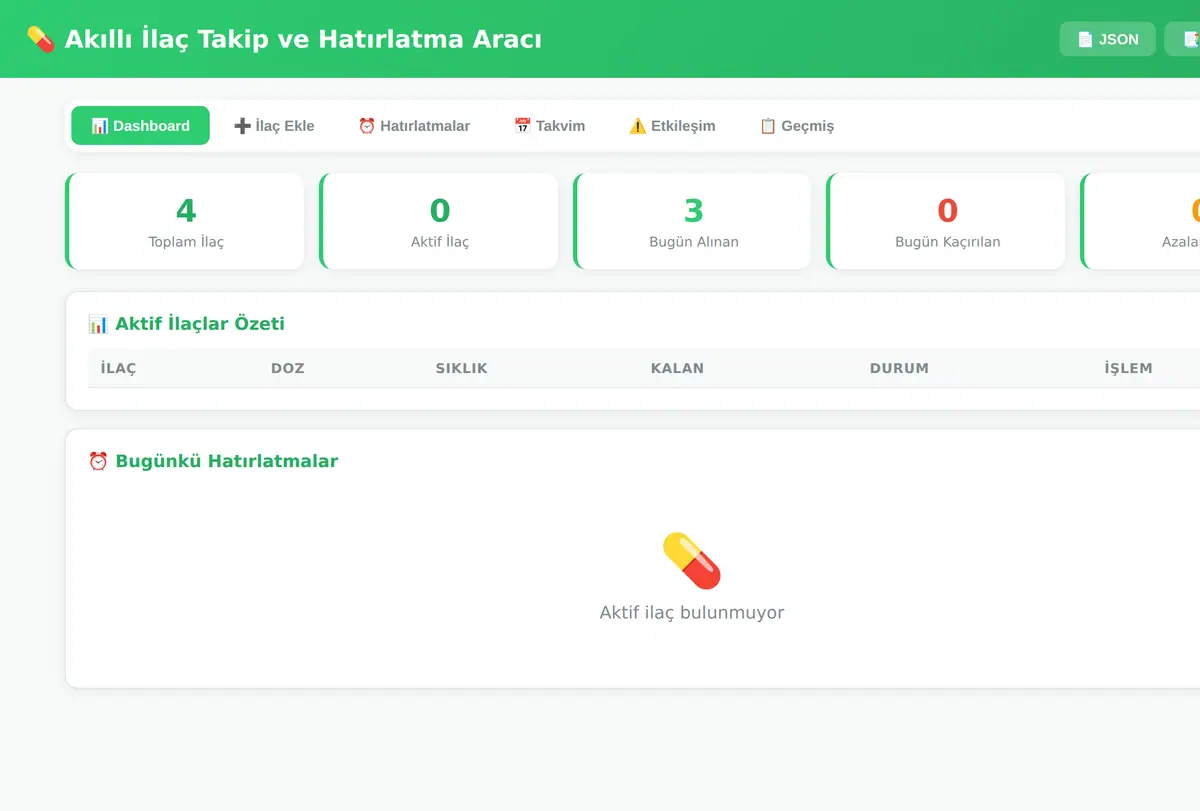The image size is (1200, 811).
Task: Click the İLAÇ column header
Action: pos(118,368)
